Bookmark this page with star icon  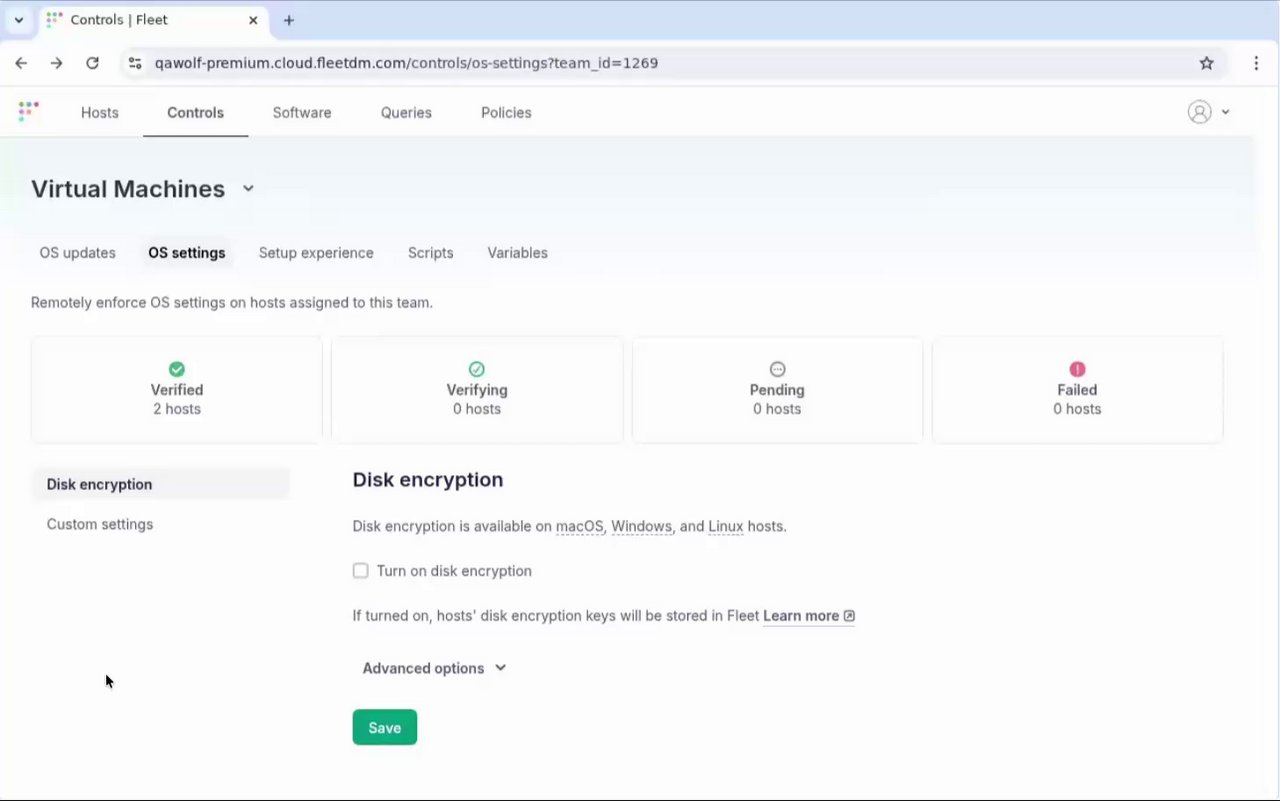pos(1206,63)
